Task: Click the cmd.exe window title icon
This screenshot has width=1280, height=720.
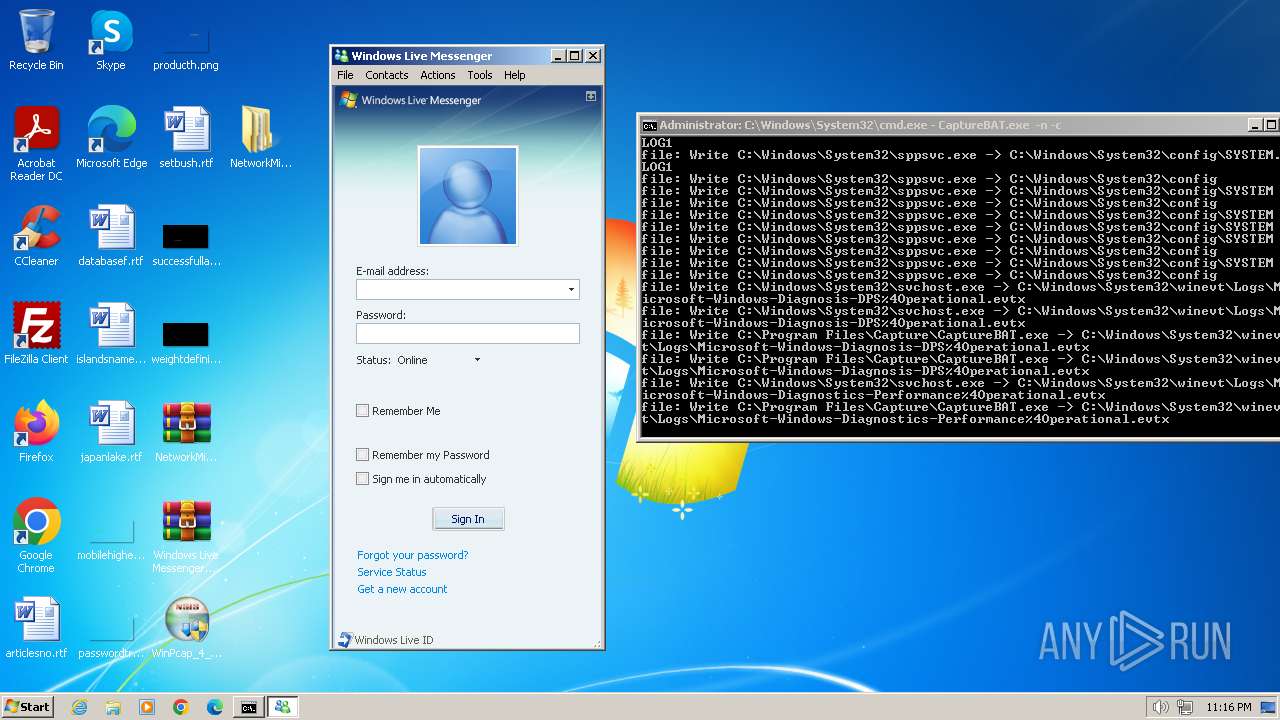Action: pos(649,125)
